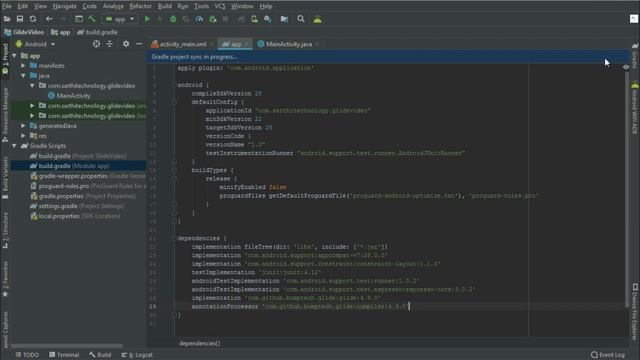The height and width of the screenshot is (360, 640).
Task: Click the Make Project hammer icon
Action: (92, 19)
